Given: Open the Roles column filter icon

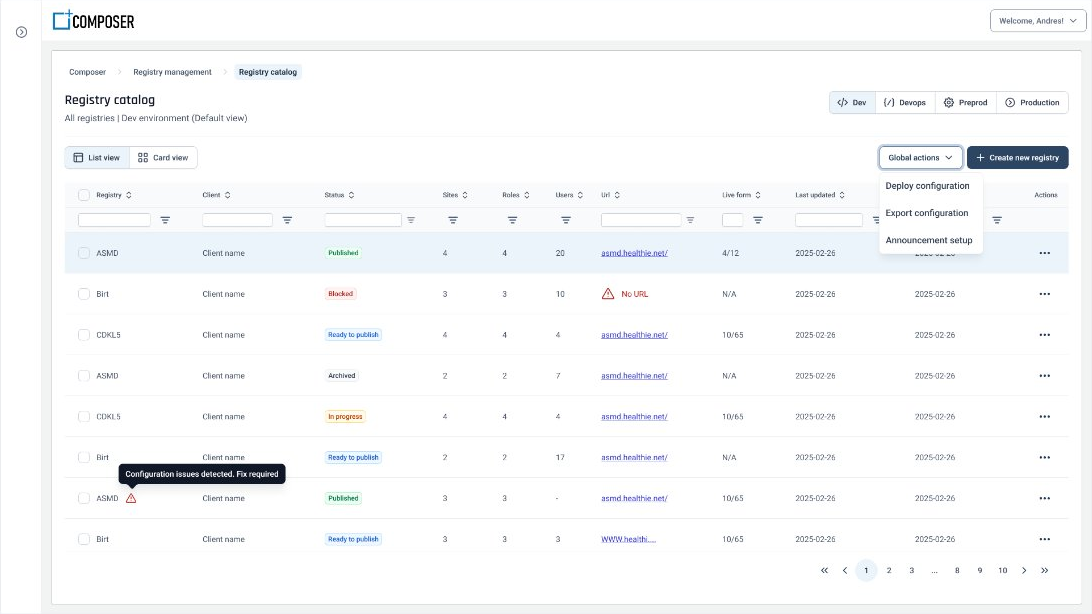Looking at the screenshot, I should click(513, 220).
